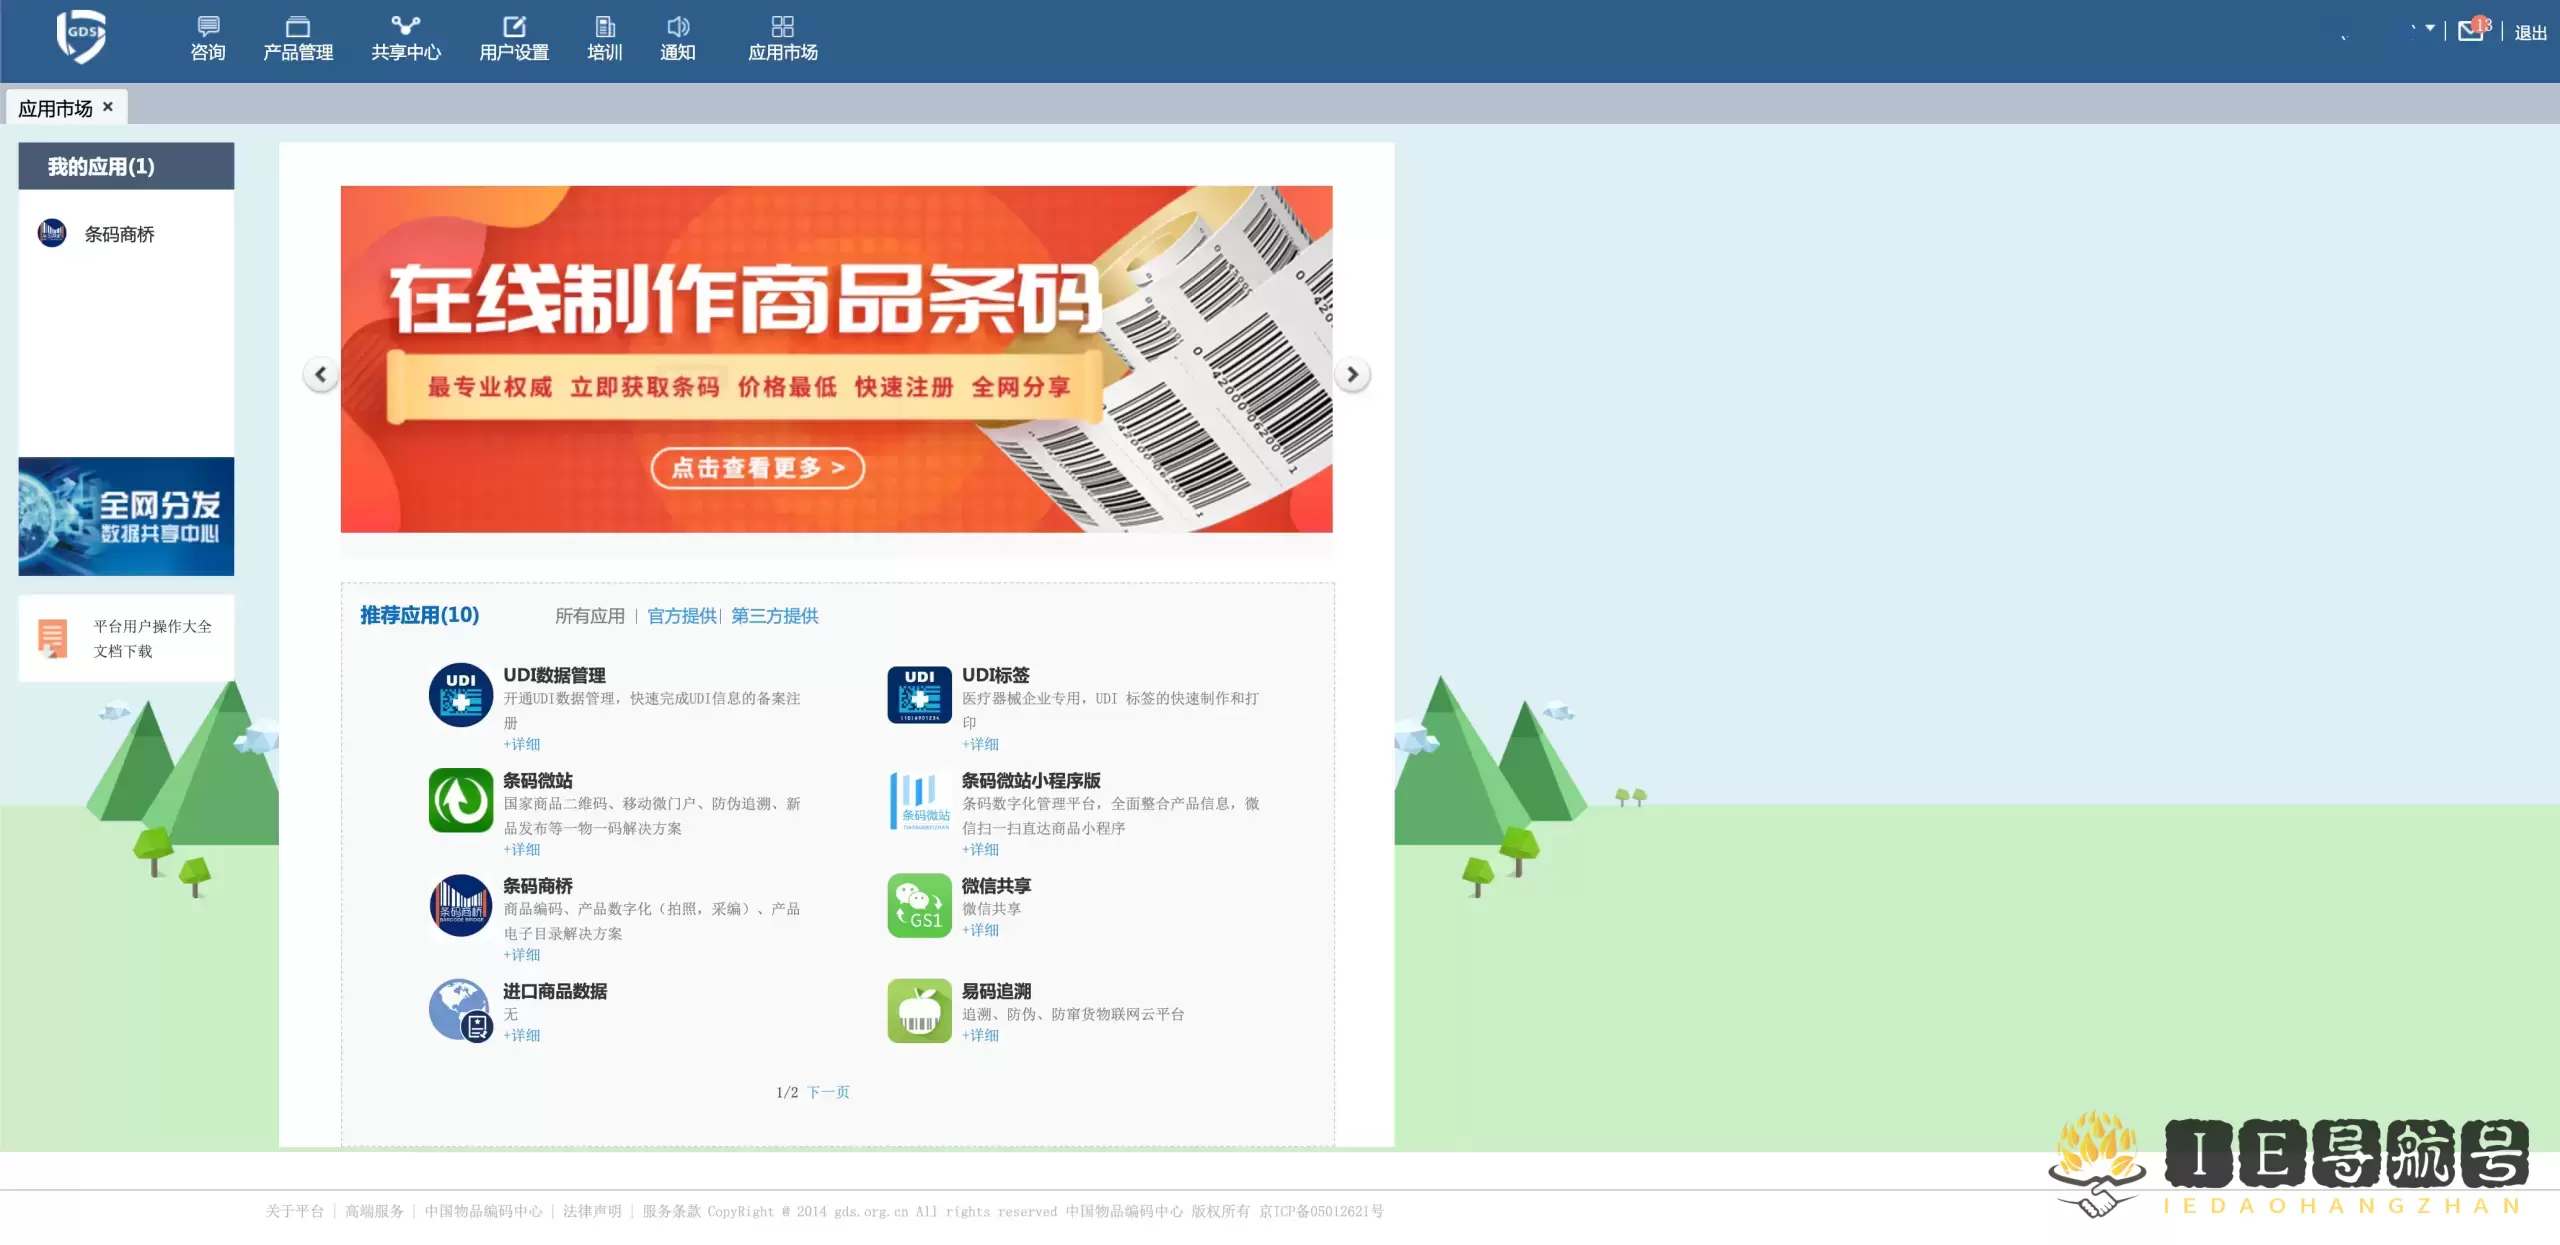Screen dimensions: 2560x1245
Task: Open +详细 link under 易码追溯
Action: 981,1035
